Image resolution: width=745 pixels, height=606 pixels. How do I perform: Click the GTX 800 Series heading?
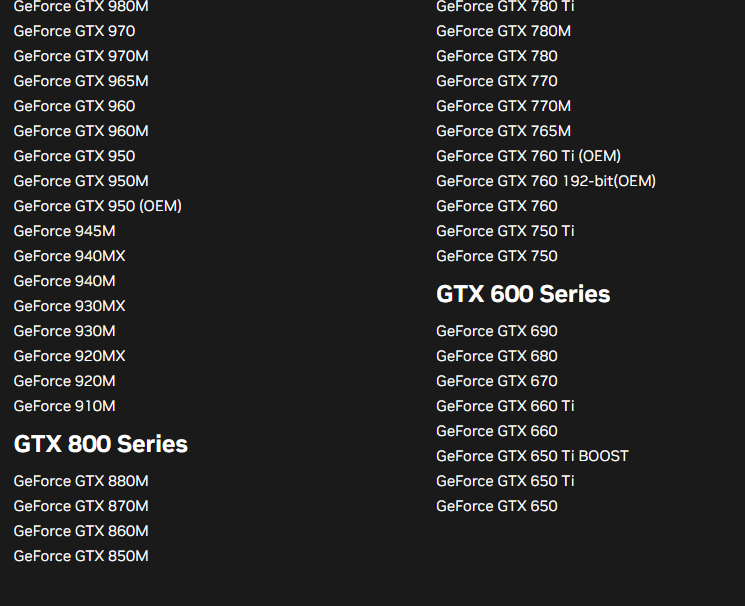click(x=100, y=444)
